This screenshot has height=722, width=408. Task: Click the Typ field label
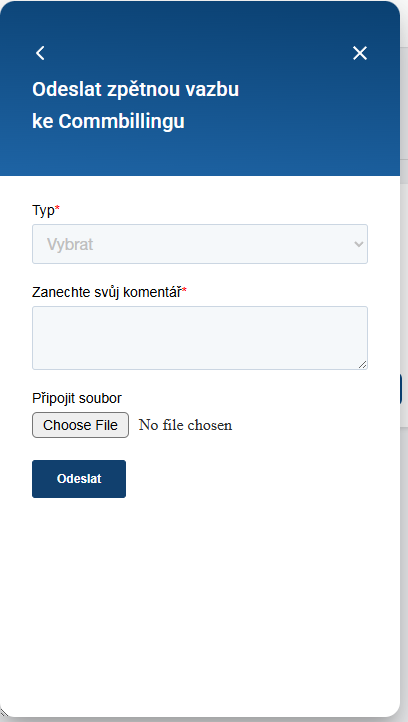coord(43,210)
